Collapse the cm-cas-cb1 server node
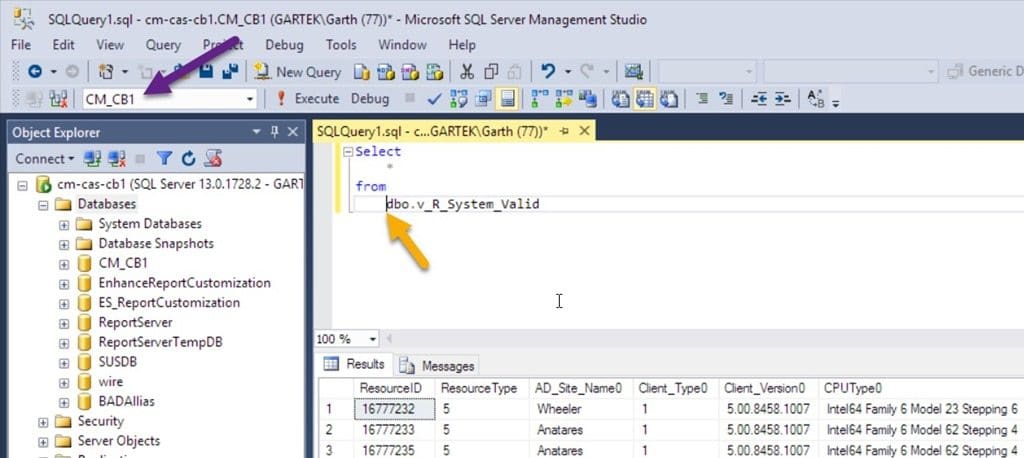Screen dimensions: 1024x458 22,184
